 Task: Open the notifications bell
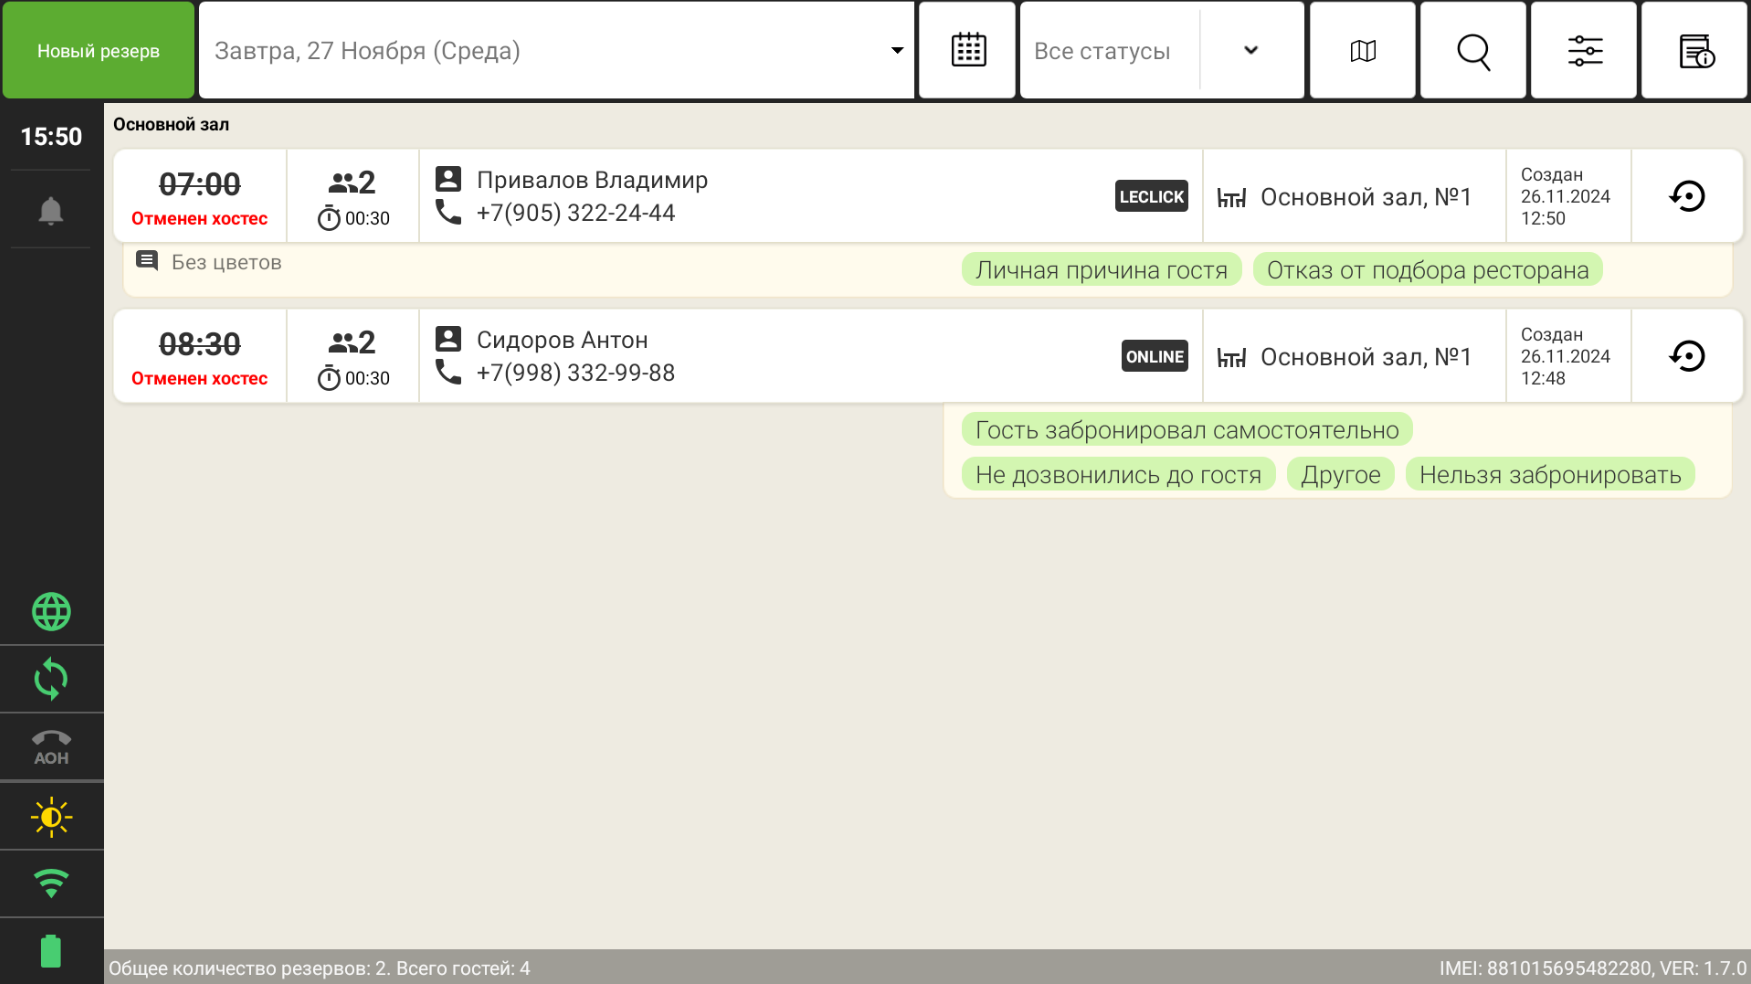tap(51, 211)
